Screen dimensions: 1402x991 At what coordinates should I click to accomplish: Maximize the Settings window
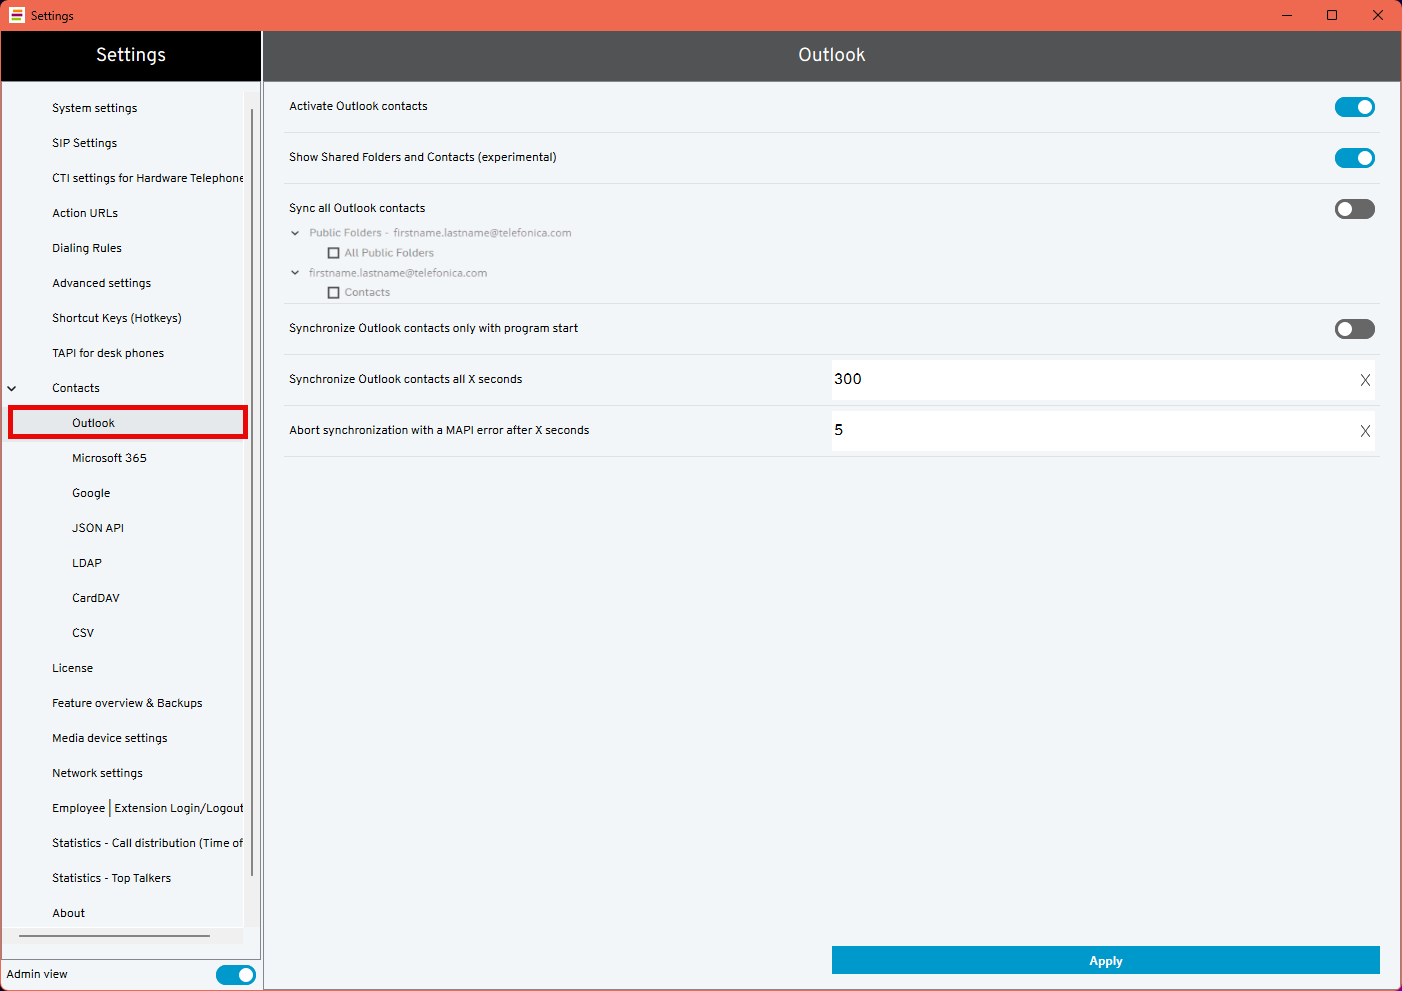click(x=1332, y=15)
